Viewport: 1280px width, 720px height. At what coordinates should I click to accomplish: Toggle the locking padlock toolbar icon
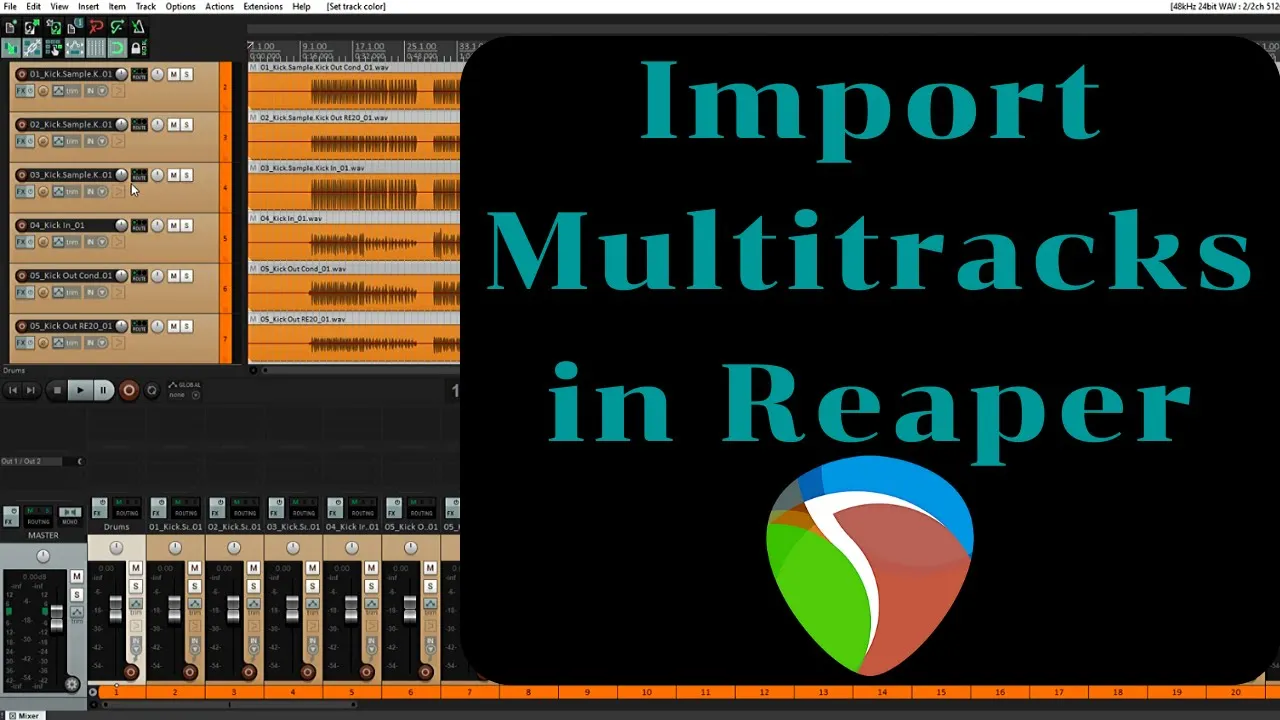139,48
